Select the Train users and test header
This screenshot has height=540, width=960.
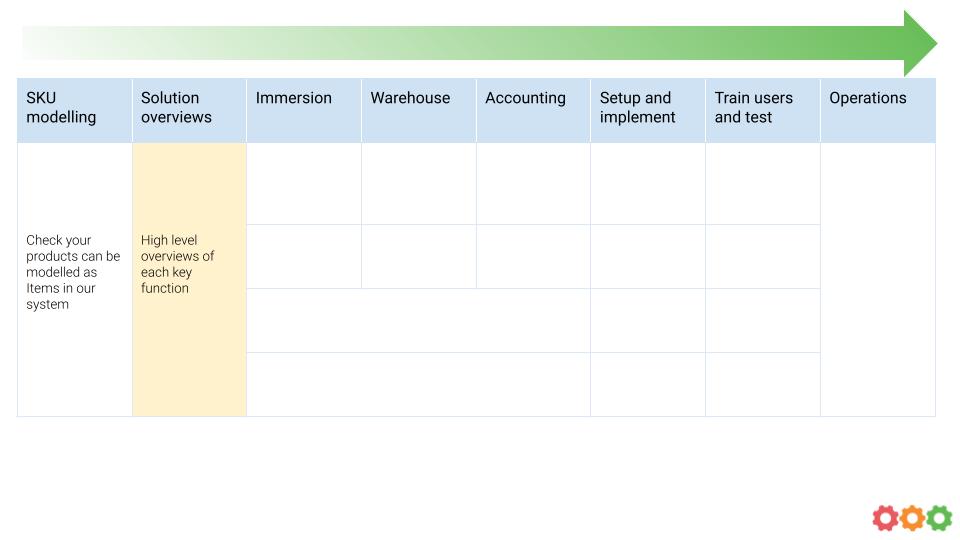[x=763, y=111]
